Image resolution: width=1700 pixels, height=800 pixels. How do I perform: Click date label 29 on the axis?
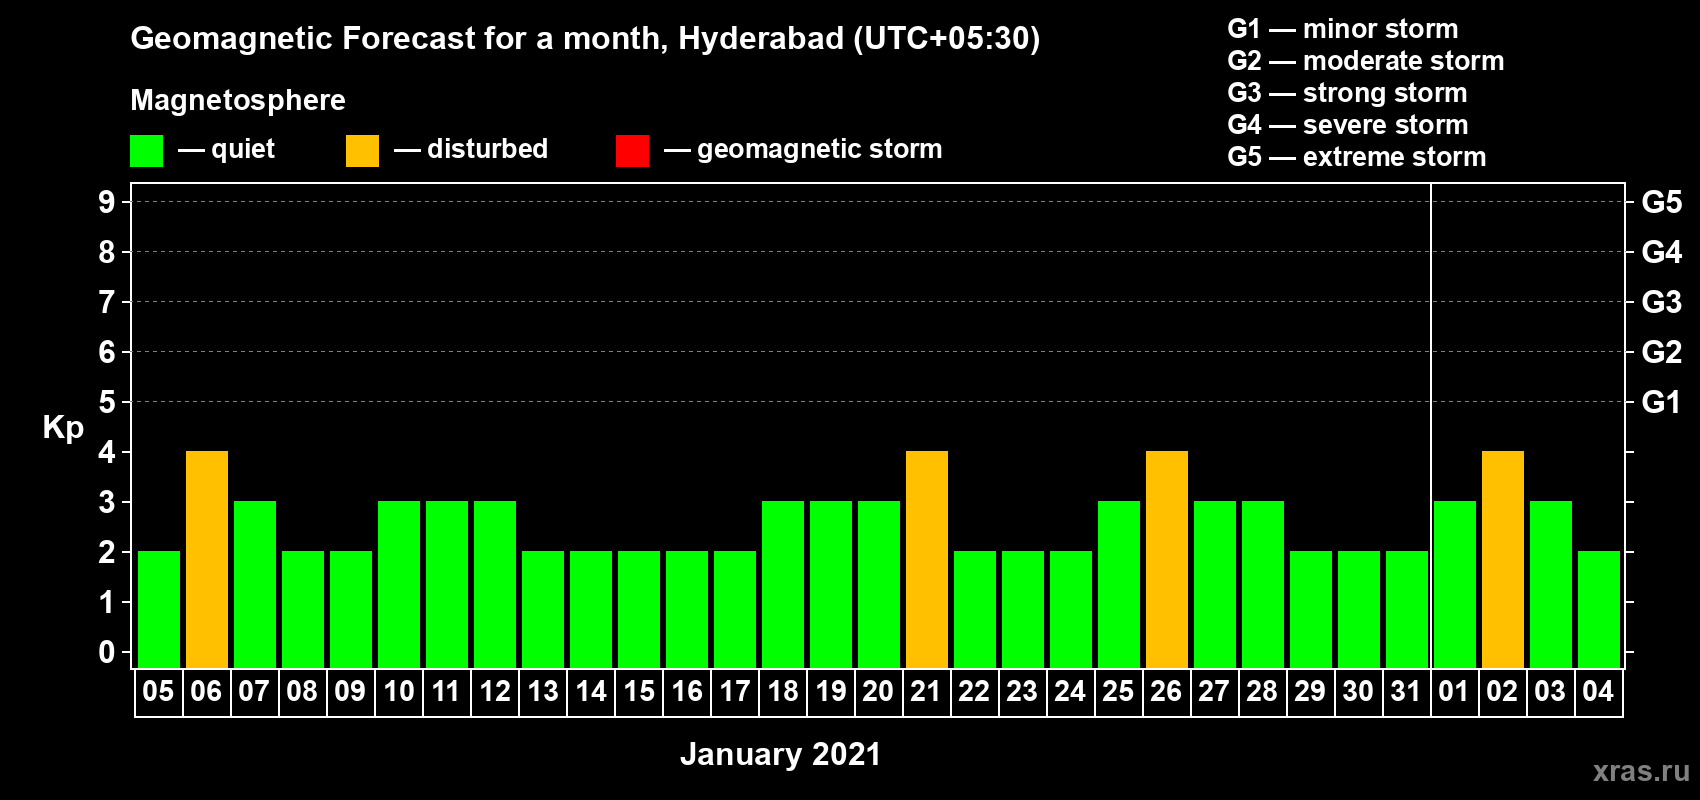point(1310,691)
